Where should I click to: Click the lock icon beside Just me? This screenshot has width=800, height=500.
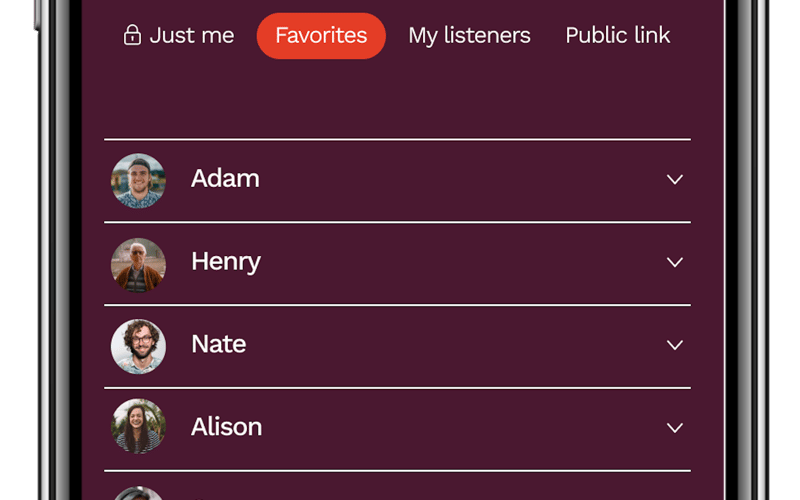[132, 36]
